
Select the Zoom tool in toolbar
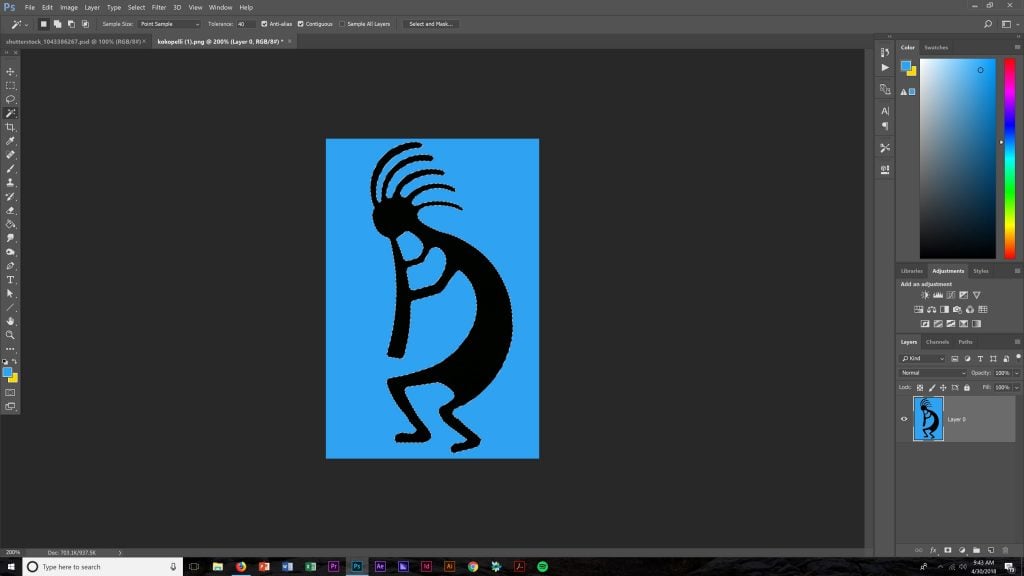pos(10,335)
